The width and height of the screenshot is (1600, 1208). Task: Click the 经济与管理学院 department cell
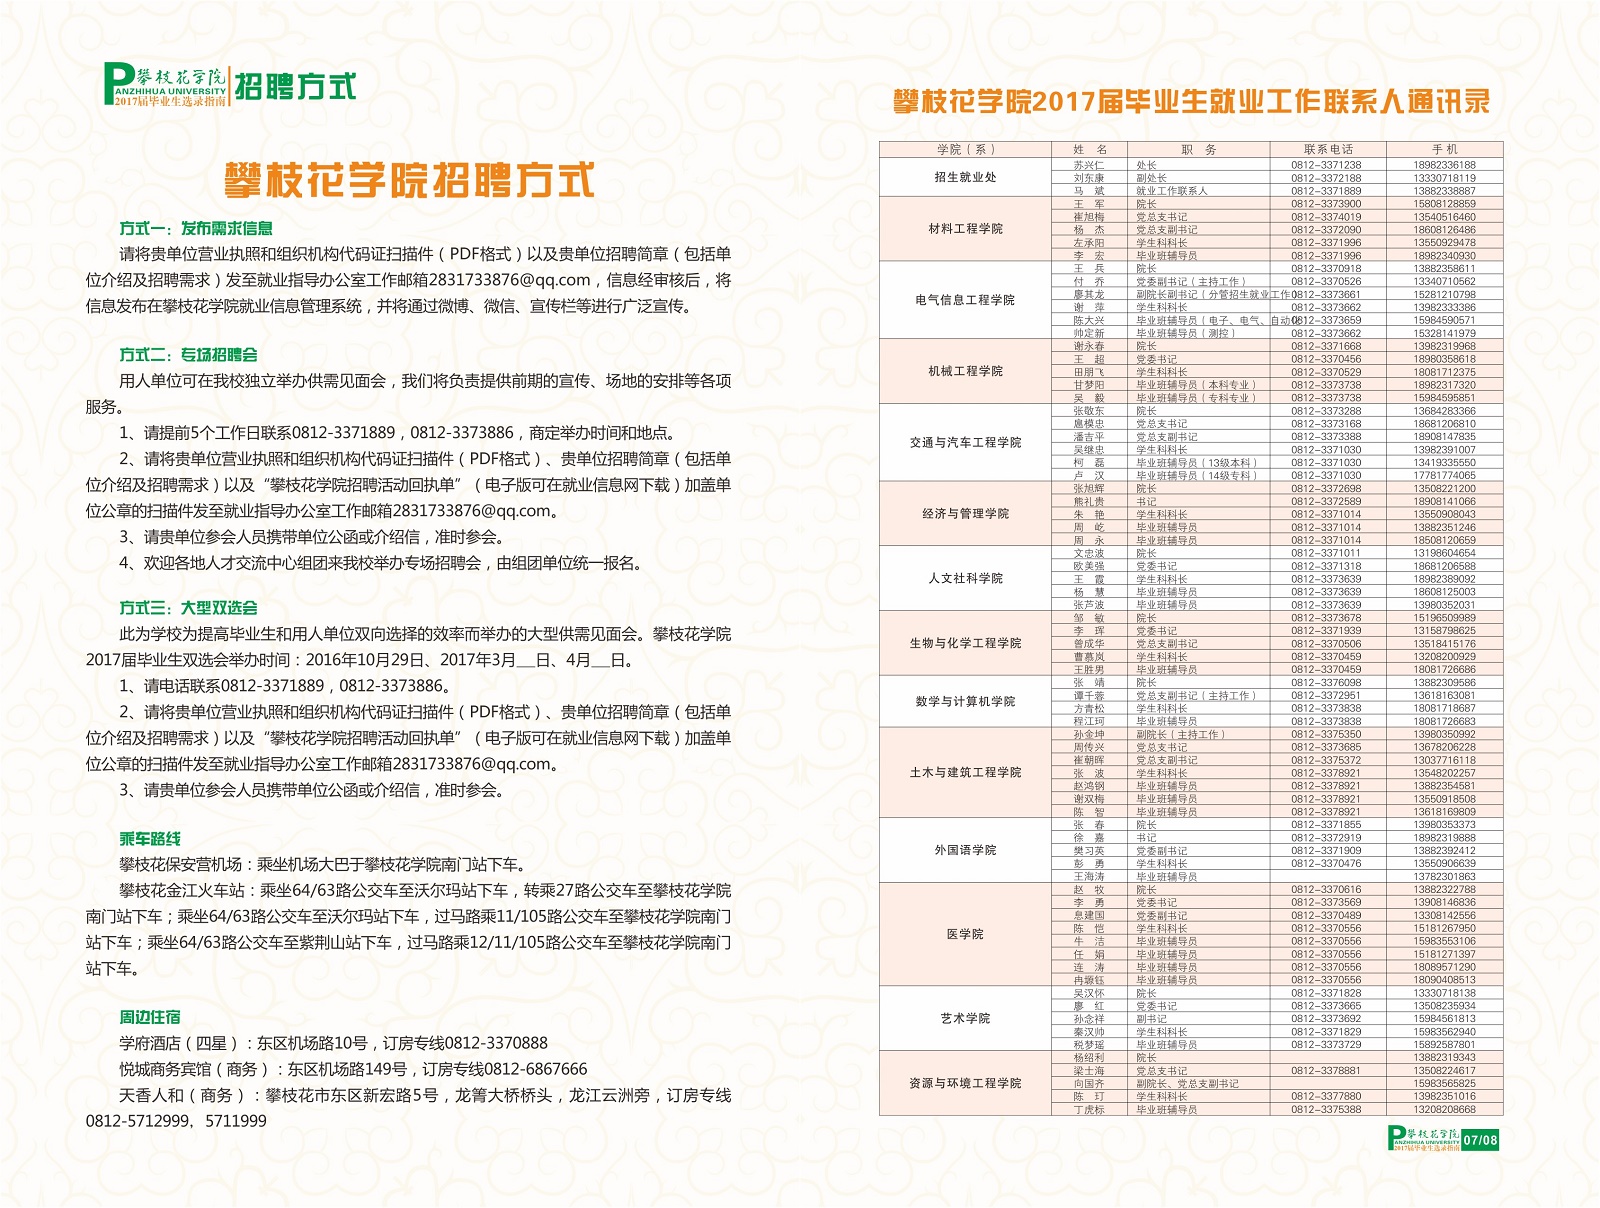click(x=965, y=514)
